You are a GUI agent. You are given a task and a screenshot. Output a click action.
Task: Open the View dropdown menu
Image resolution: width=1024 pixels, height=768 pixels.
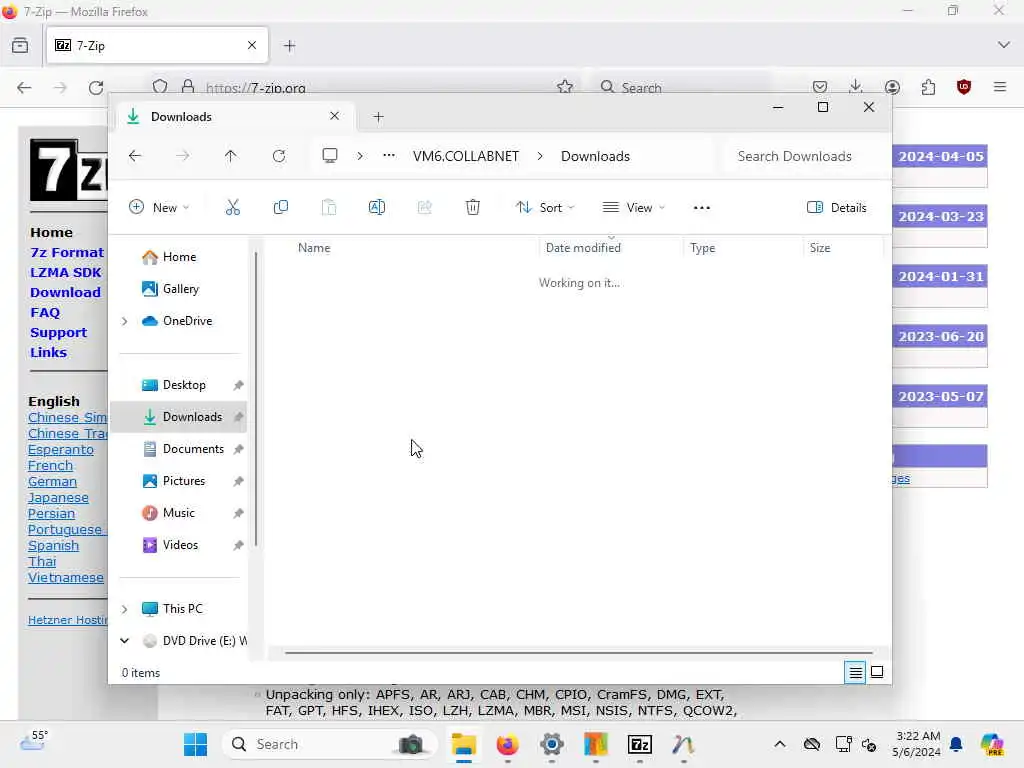click(633, 208)
